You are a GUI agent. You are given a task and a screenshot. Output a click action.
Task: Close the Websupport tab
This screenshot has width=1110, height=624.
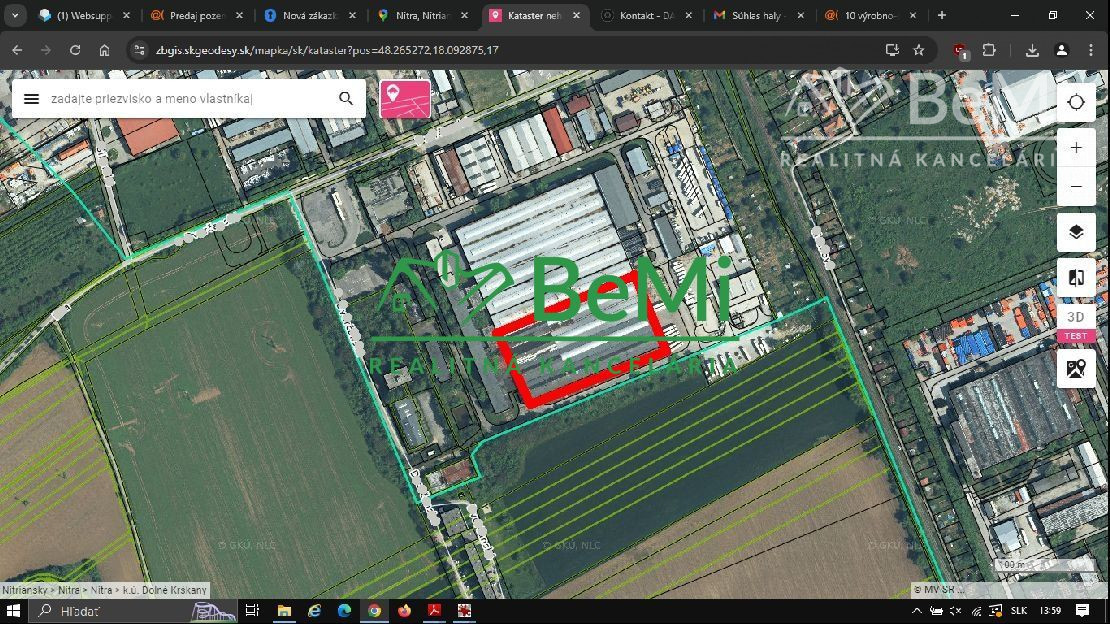[x=127, y=15]
